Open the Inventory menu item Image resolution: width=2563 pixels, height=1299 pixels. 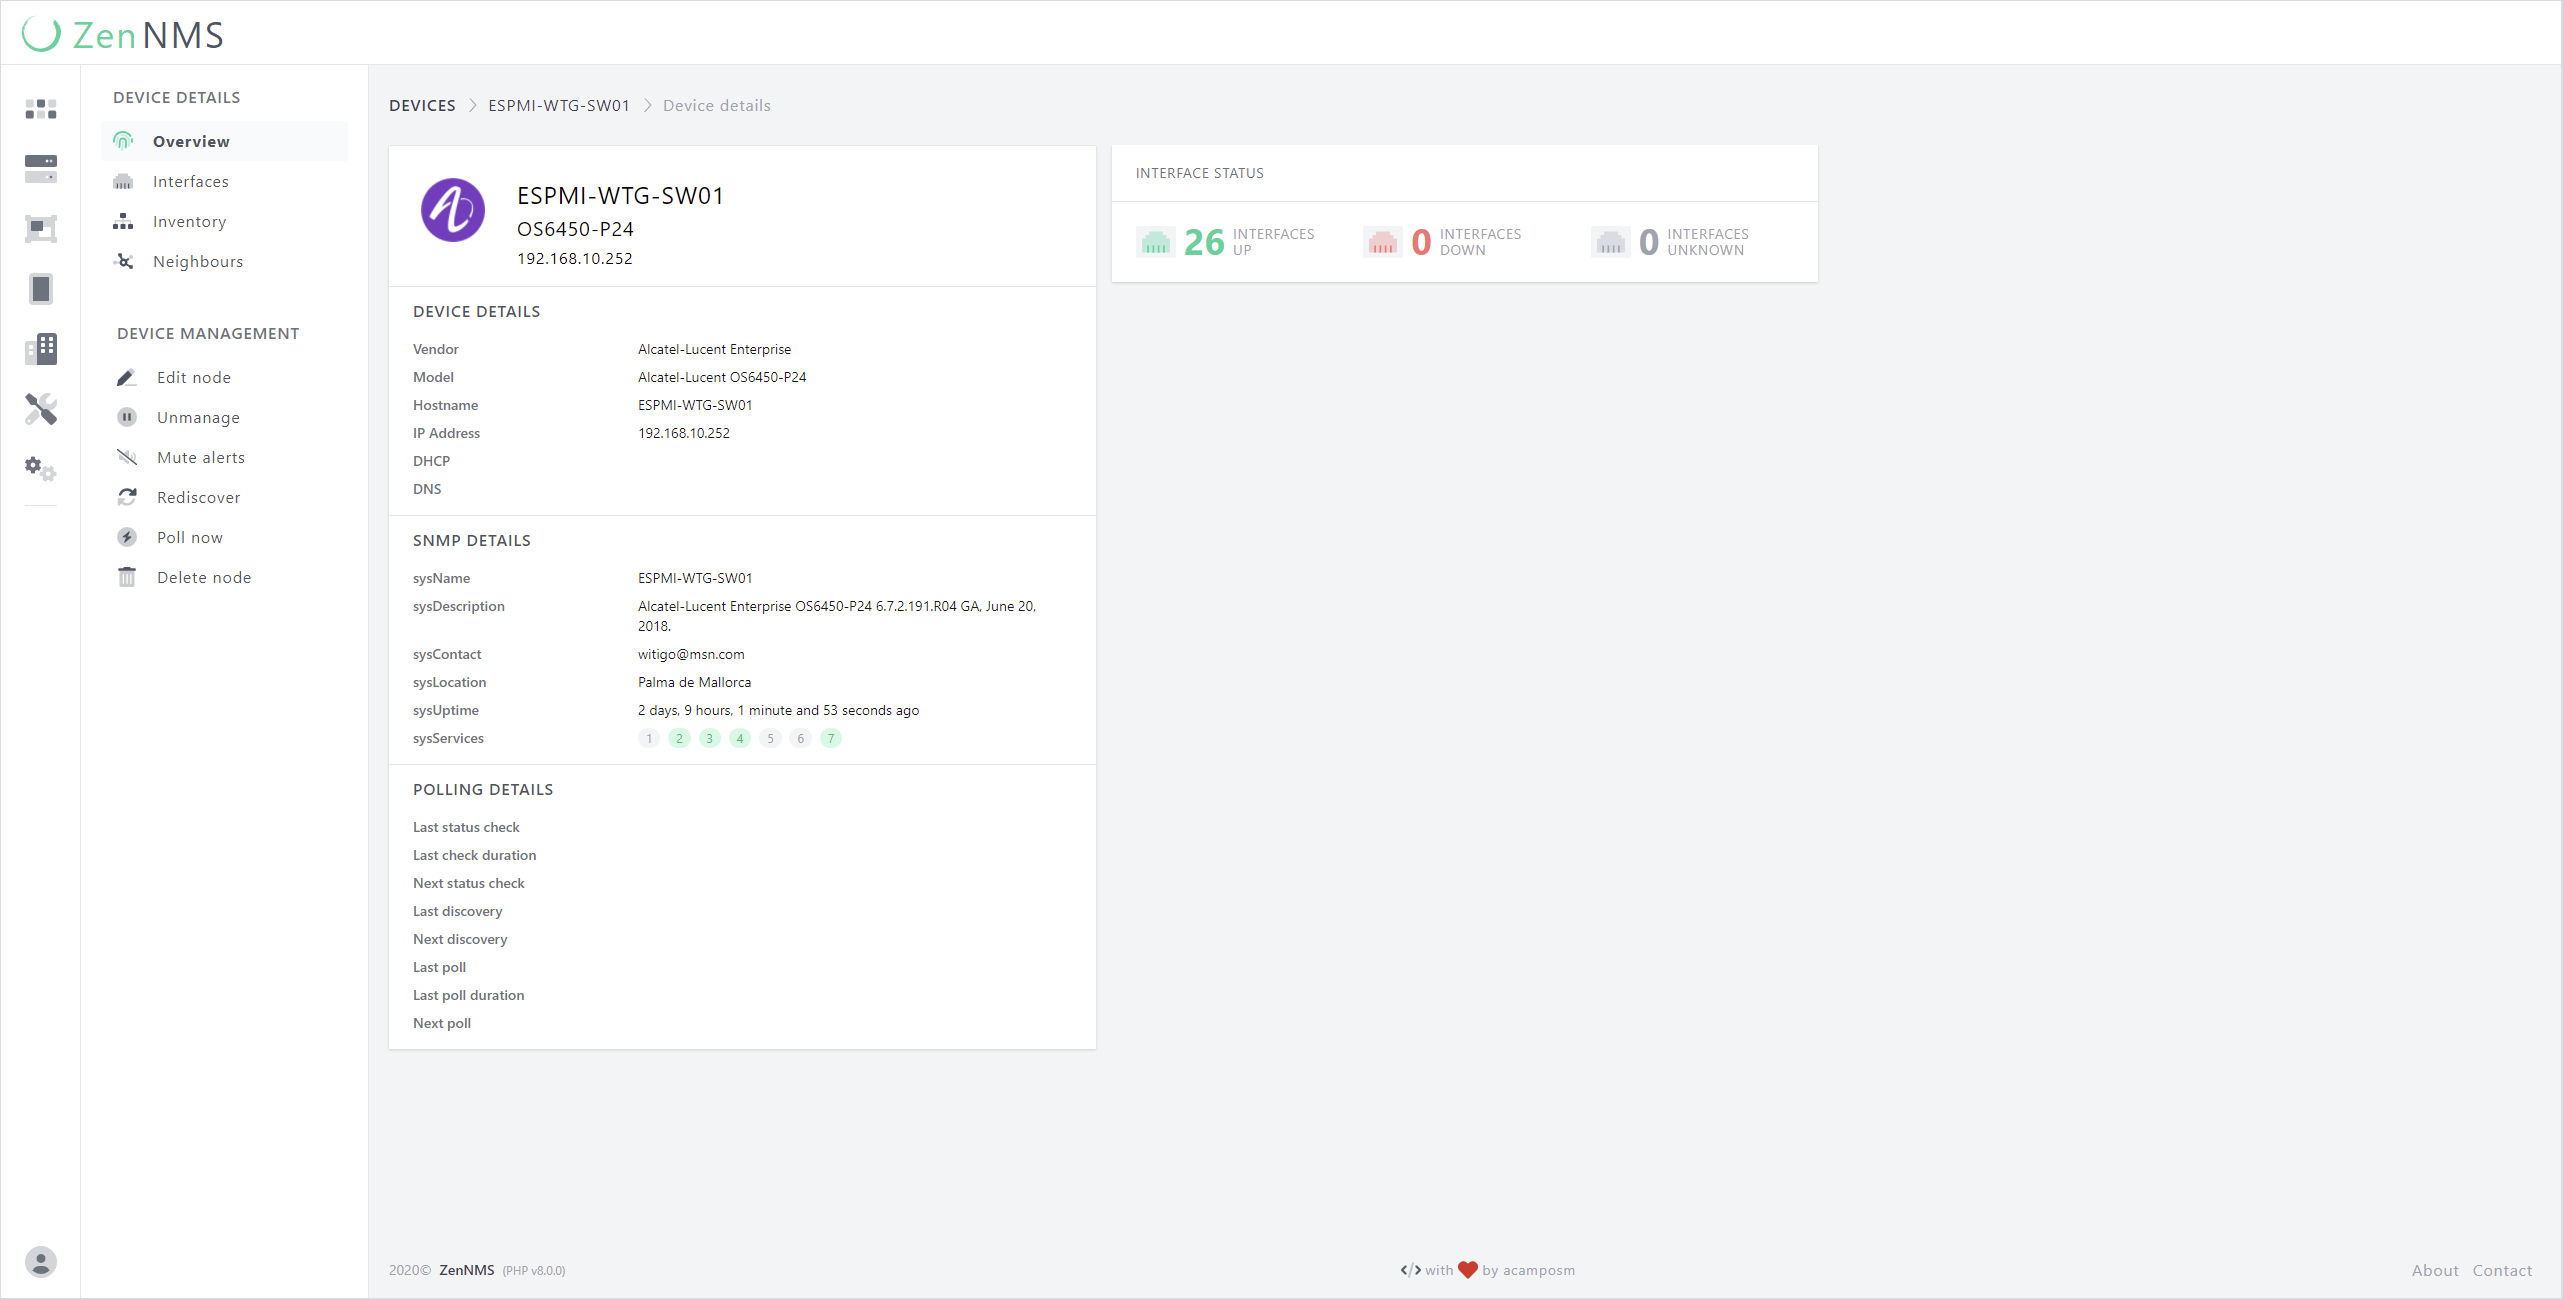225,221
